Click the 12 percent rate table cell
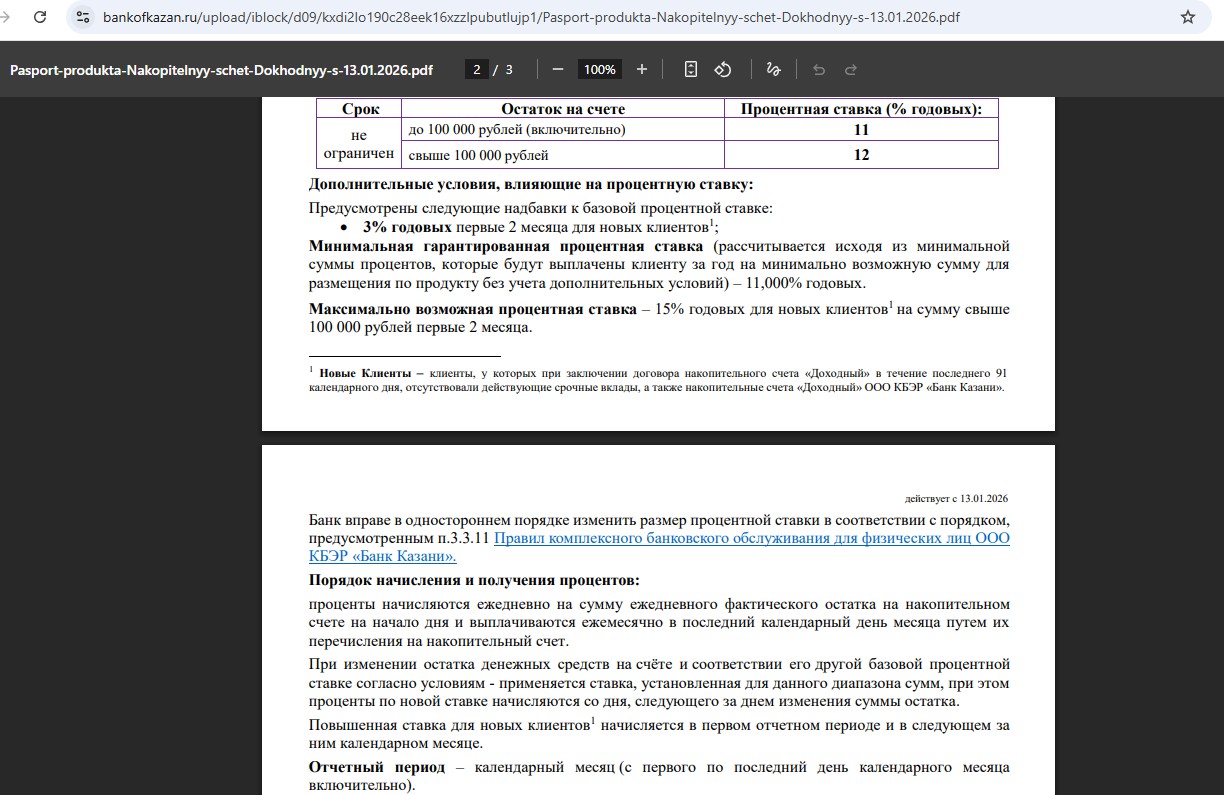The image size is (1224, 795). [x=861, y=155]
